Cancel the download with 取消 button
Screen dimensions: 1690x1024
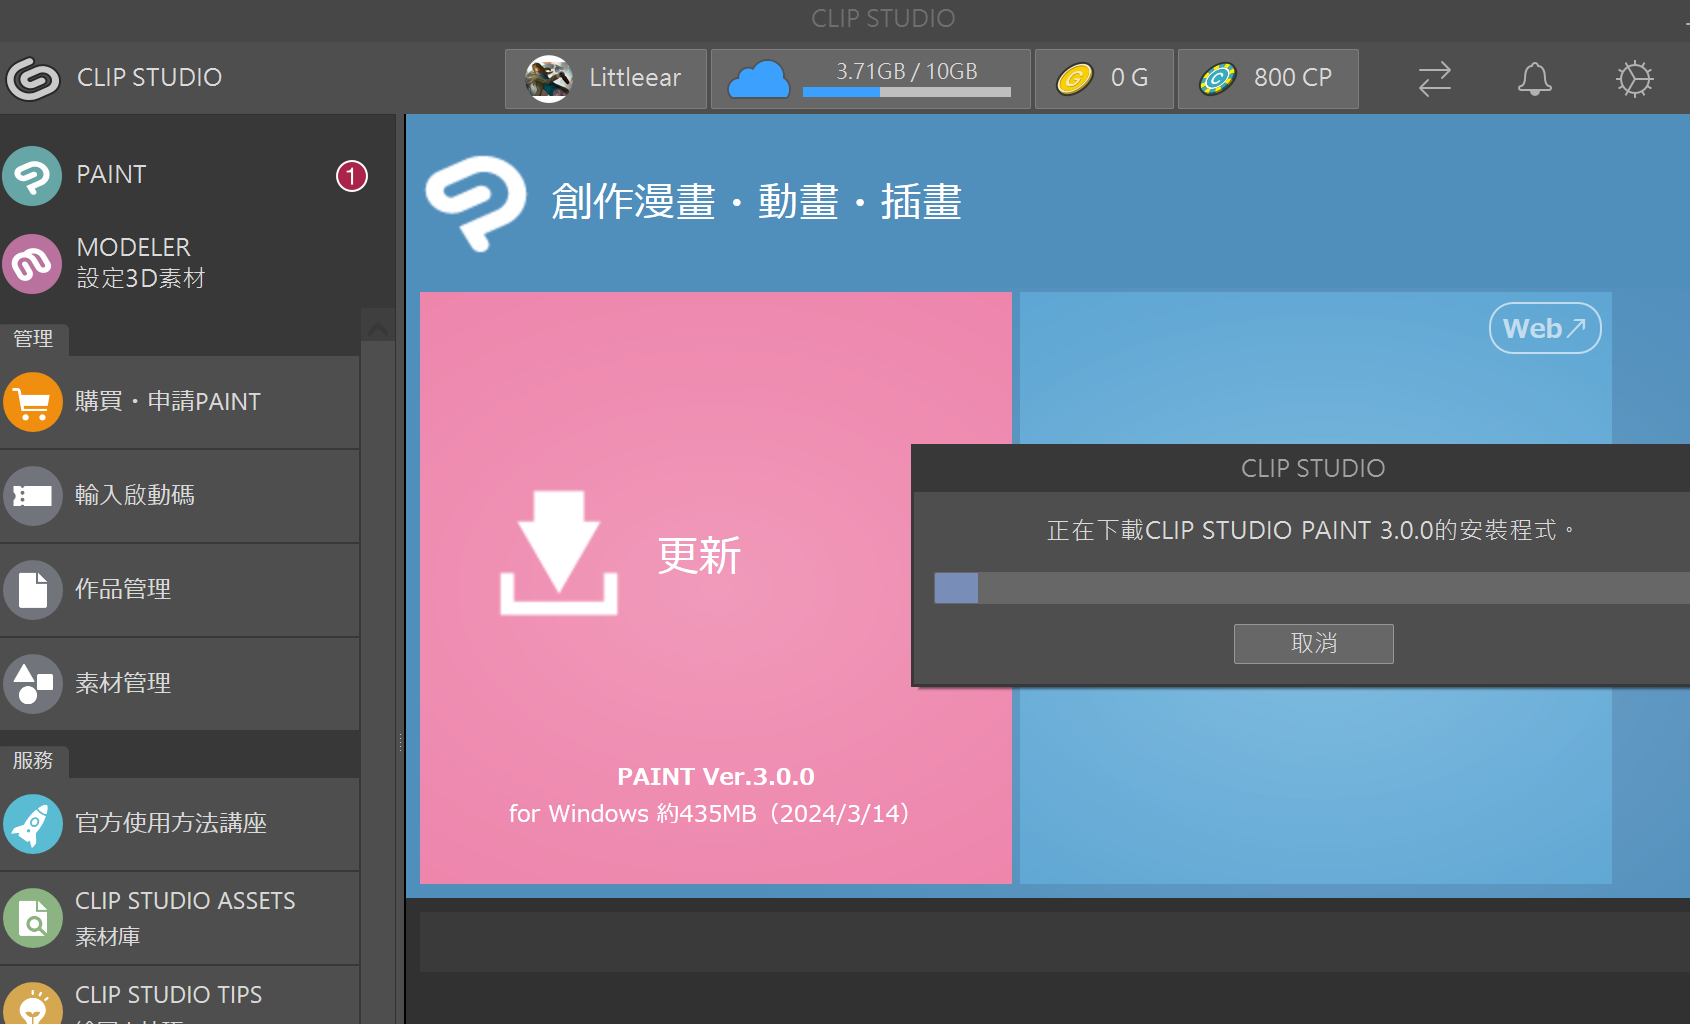click(1314, 644)
